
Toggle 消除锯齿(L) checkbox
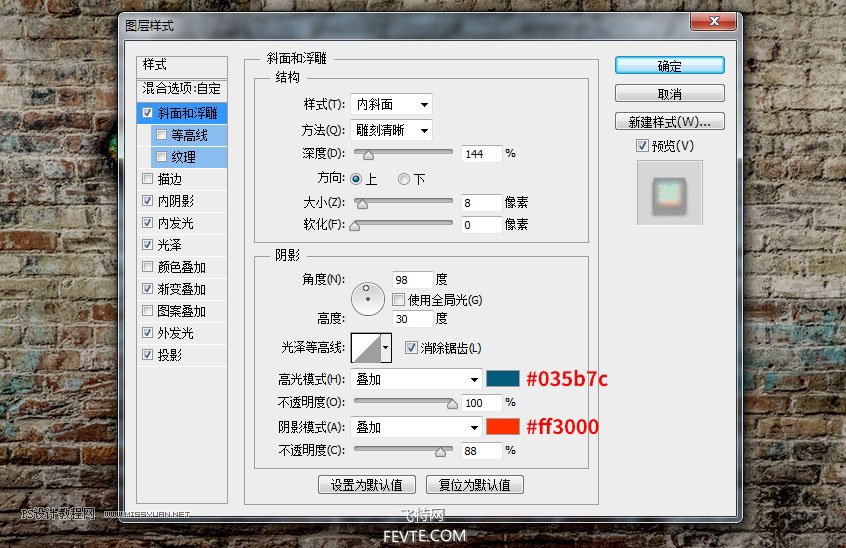tap(411, 348)
